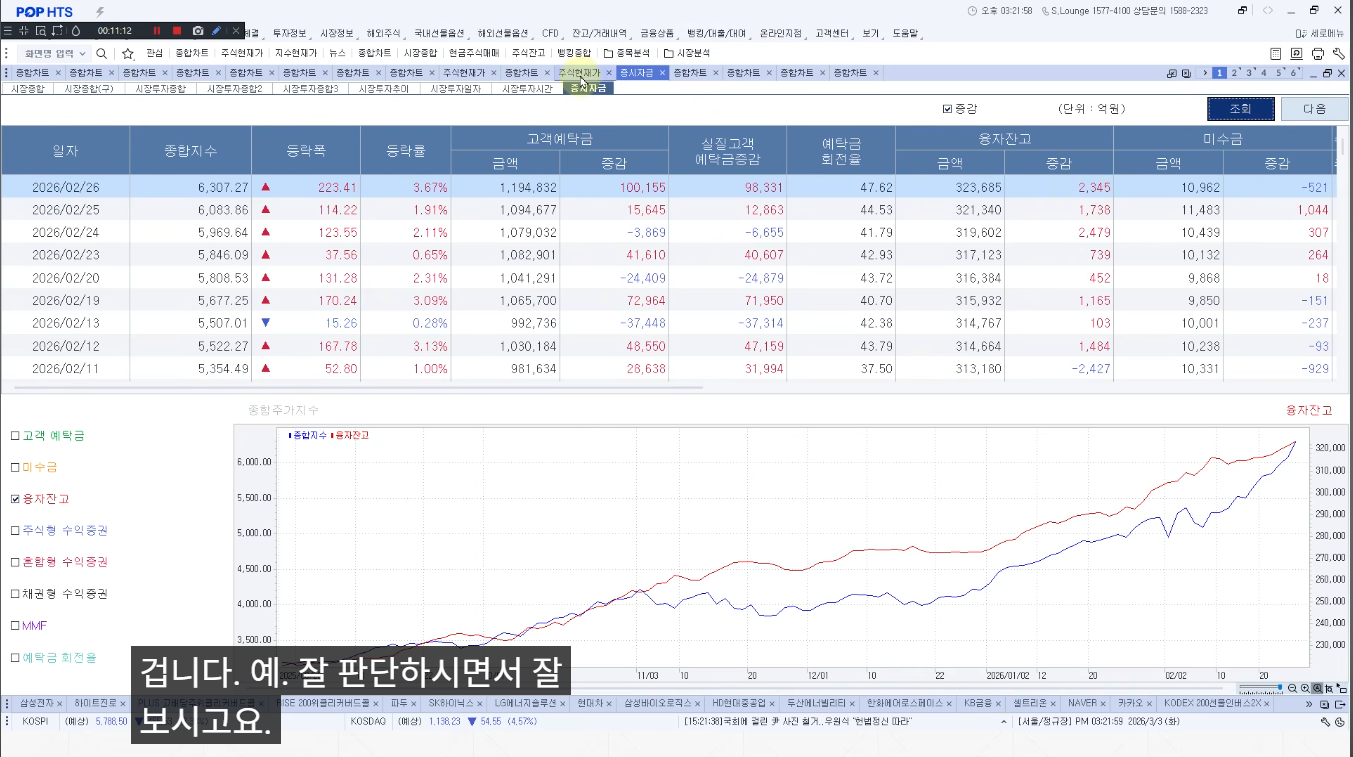Enable the 예탁금 회전율 chart series
Viewport: 1353px width, 757px height.
pos(15,657)
